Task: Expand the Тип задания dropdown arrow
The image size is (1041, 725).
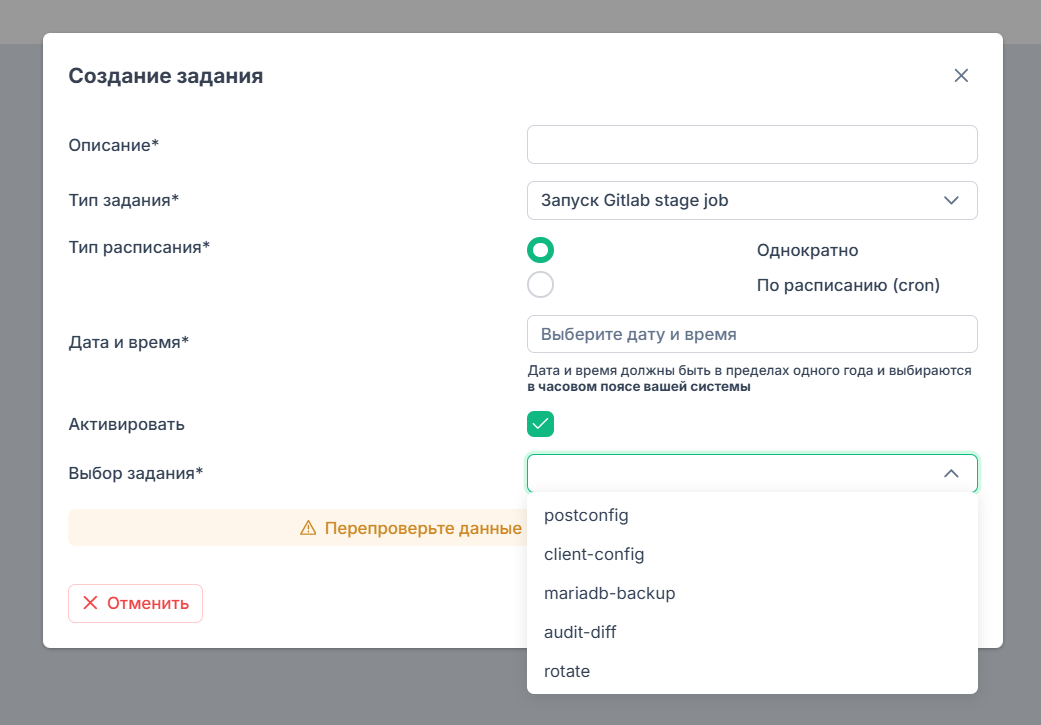Action: pos(951,201)
